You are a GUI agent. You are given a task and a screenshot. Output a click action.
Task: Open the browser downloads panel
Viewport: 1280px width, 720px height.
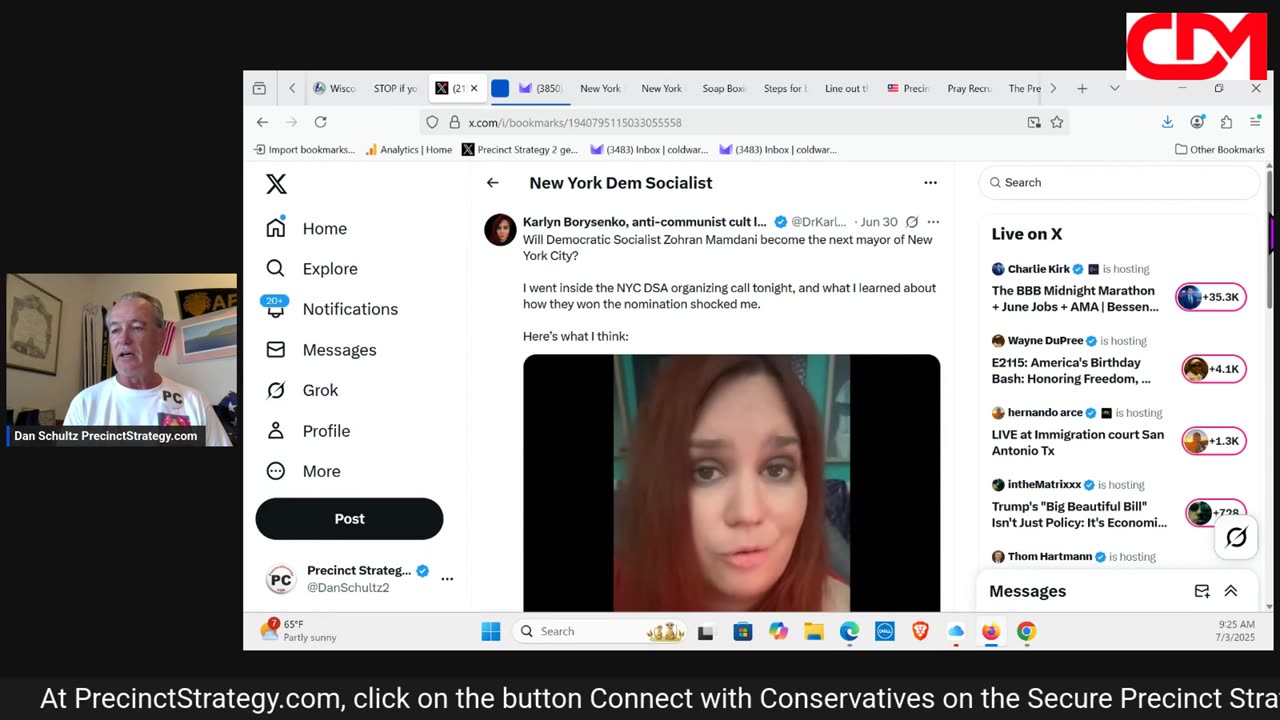coord(1167,122)
